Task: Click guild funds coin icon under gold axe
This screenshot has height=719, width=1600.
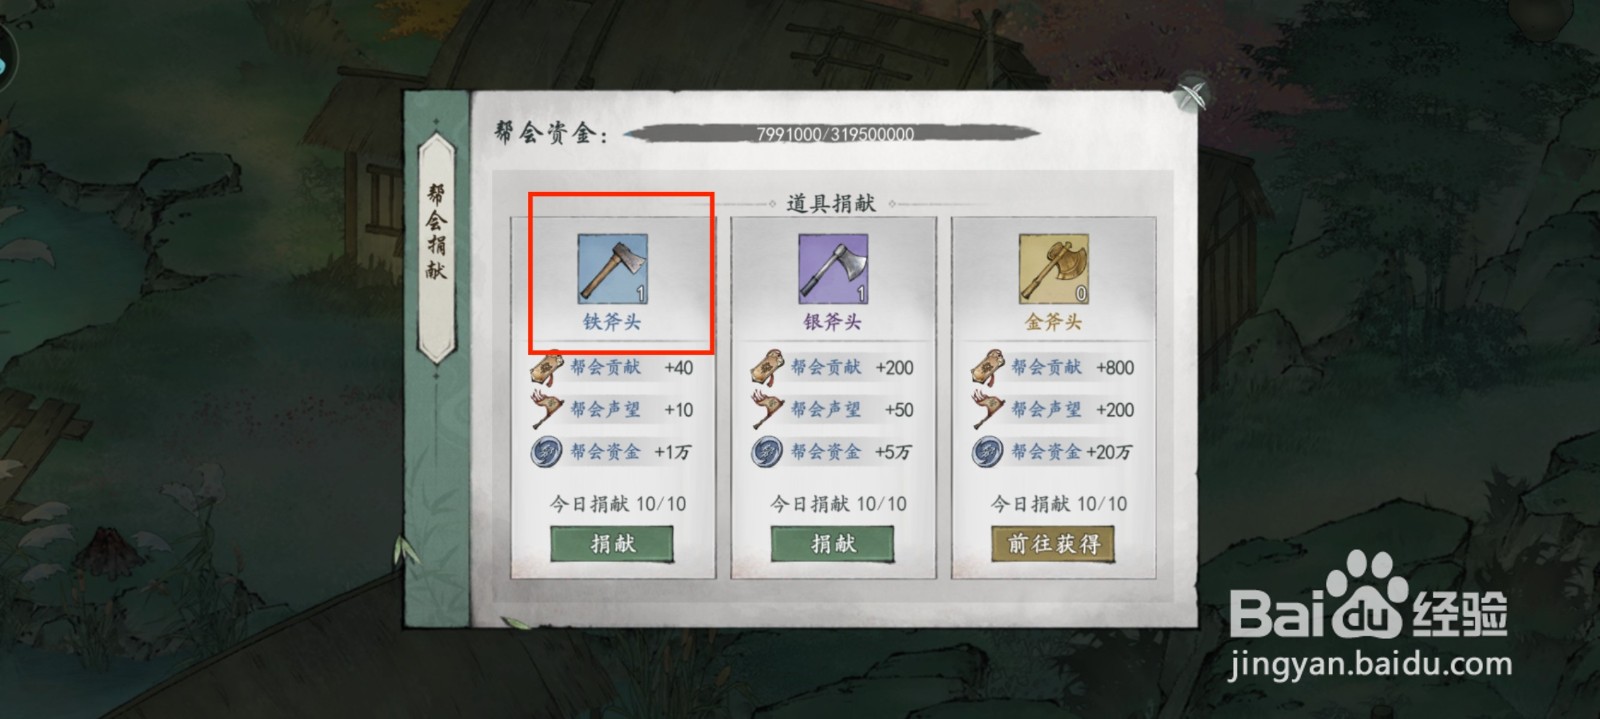Action: pyautogui.click(x=987, y=451)
